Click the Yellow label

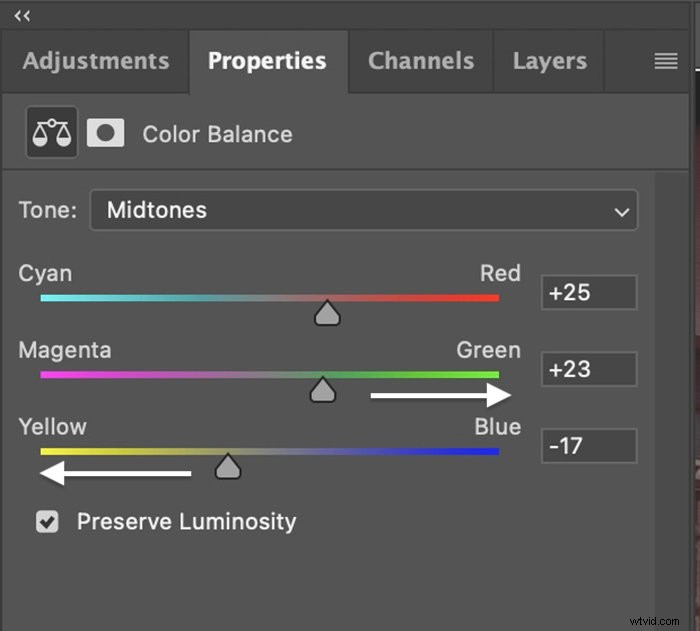(52, 426)
